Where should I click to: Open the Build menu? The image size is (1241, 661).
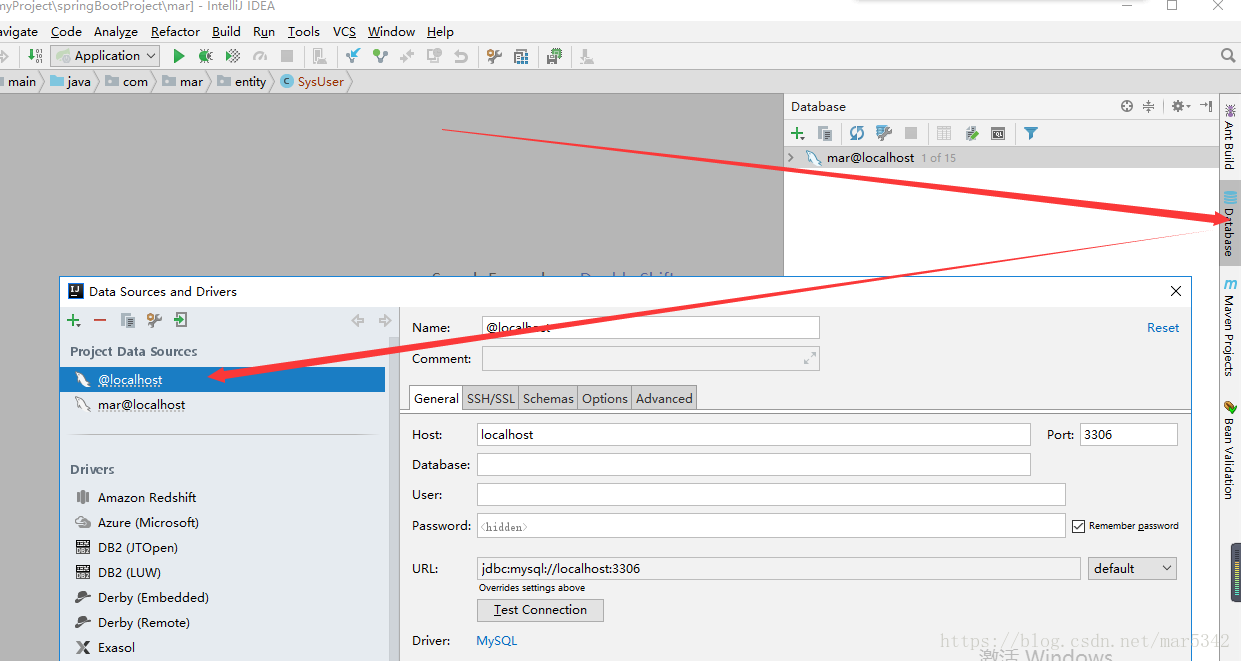226,32
